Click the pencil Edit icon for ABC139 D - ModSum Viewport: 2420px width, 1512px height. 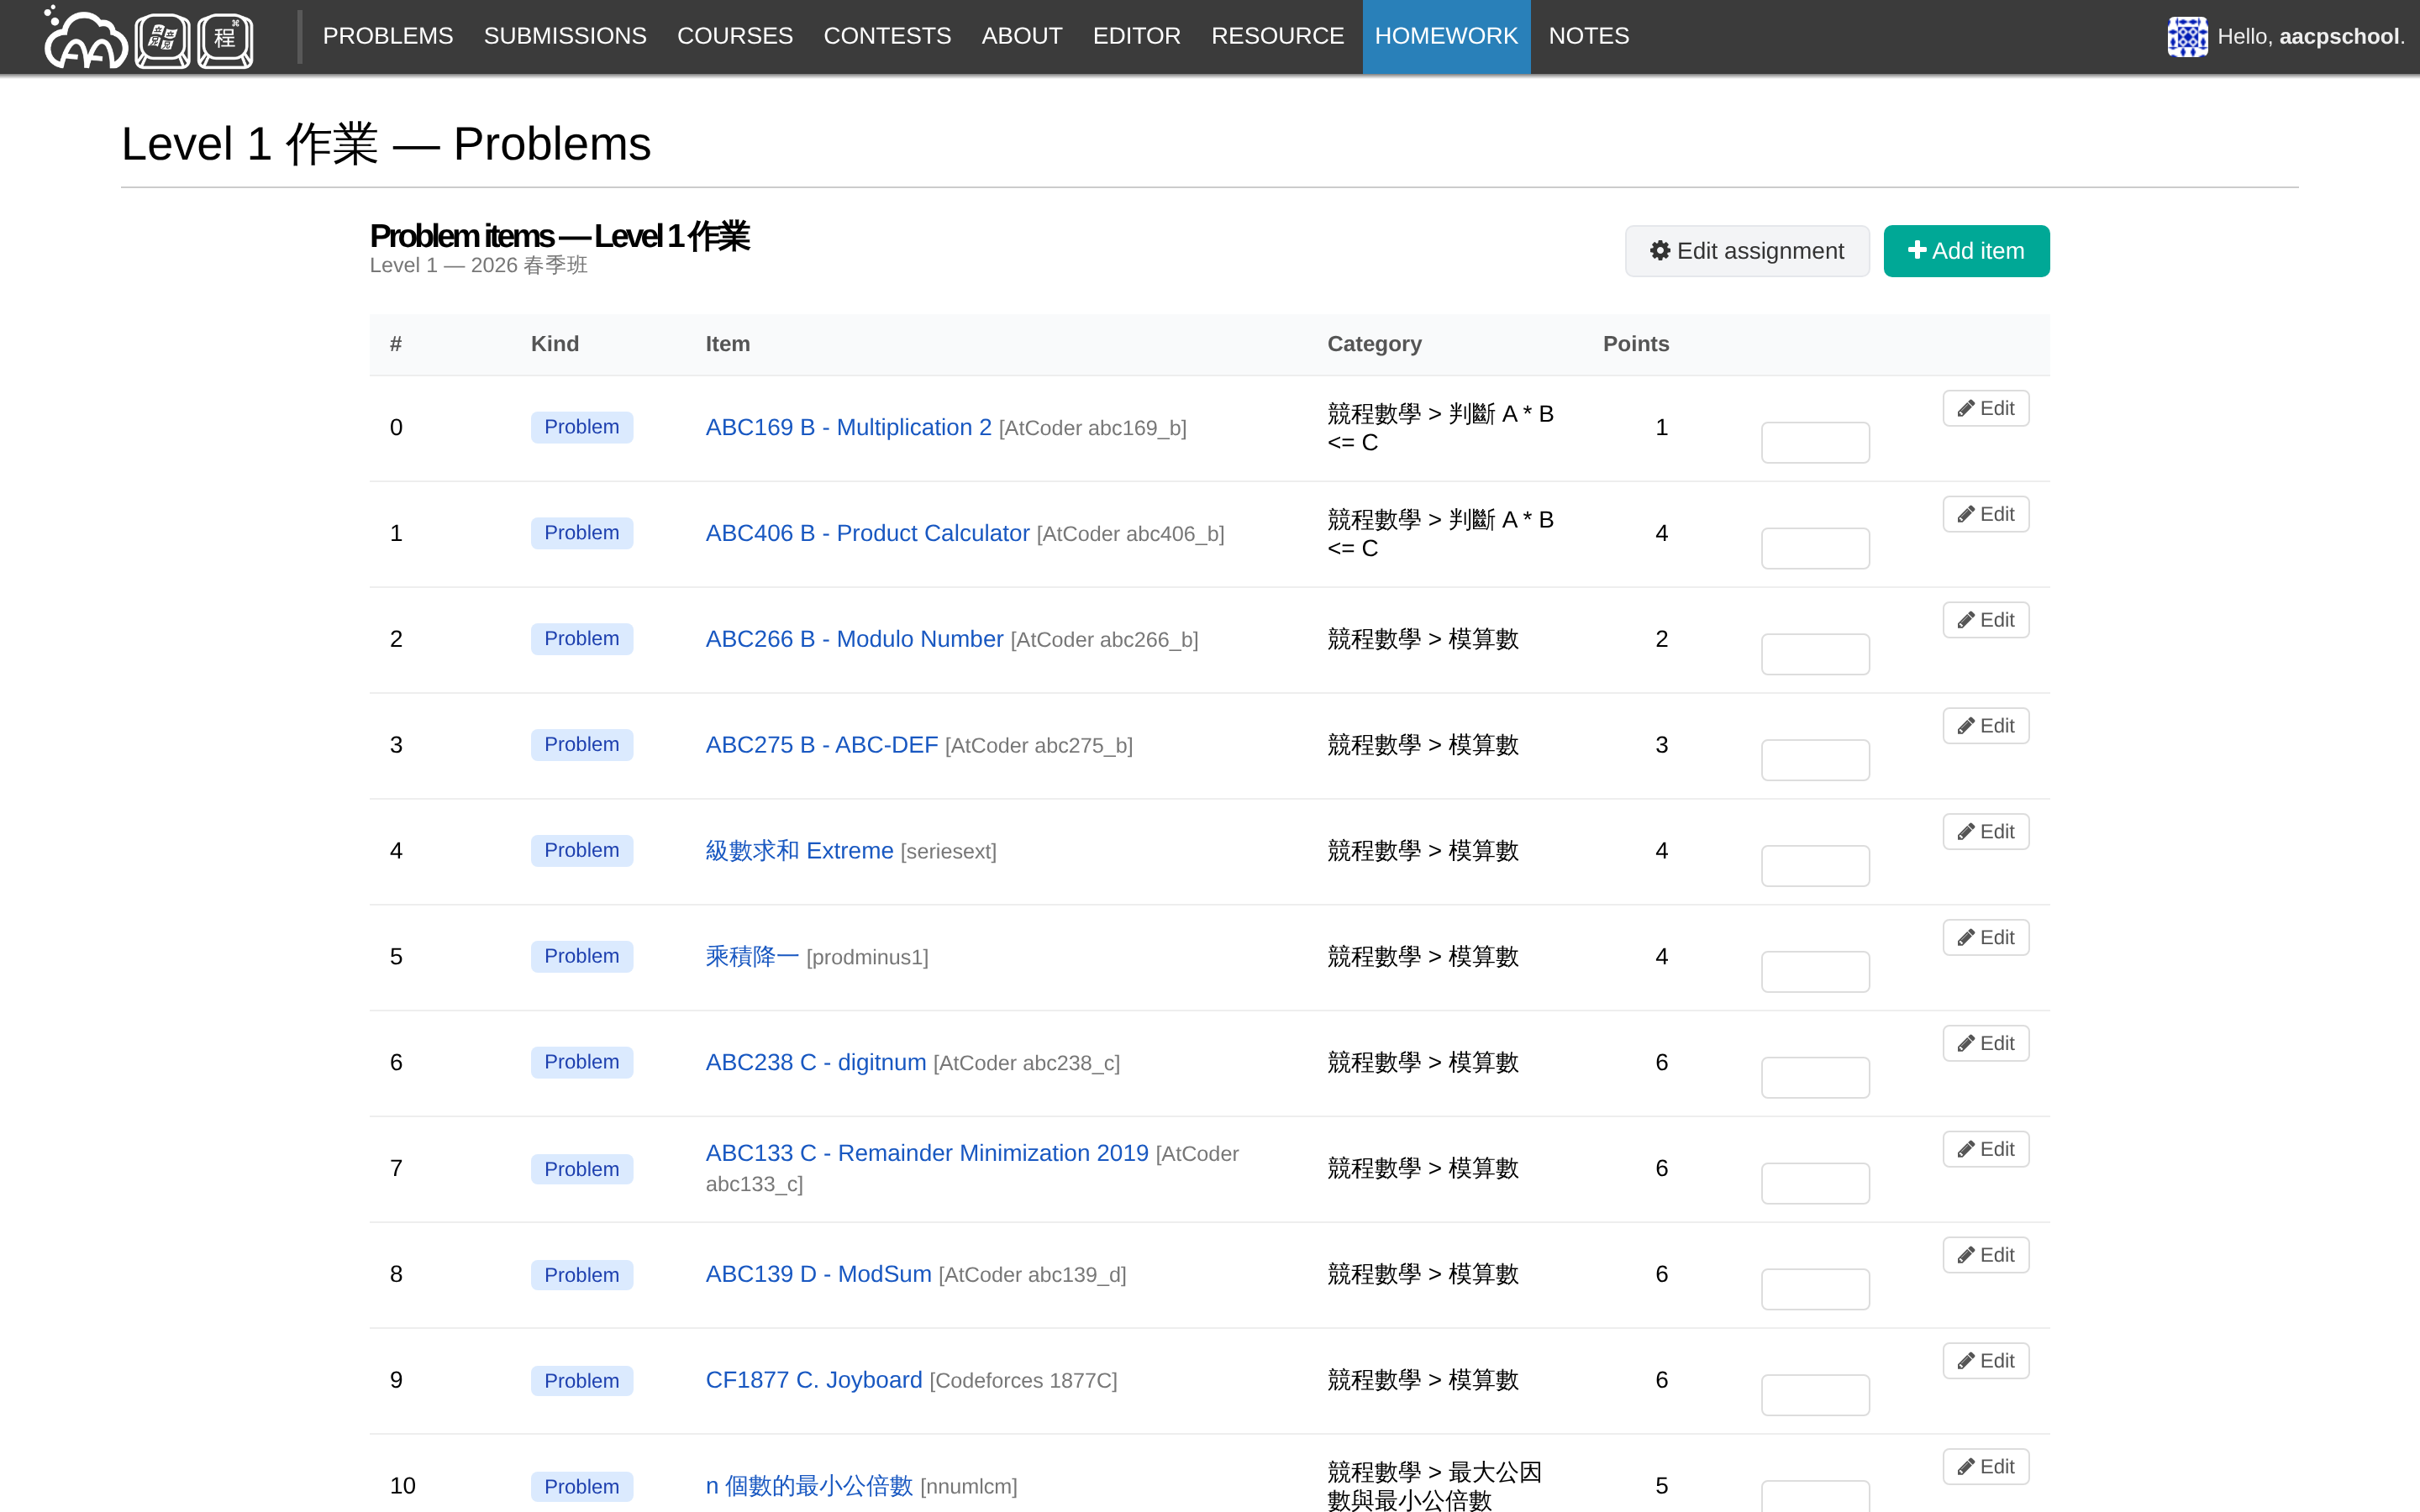[x=1965, y=1254]
